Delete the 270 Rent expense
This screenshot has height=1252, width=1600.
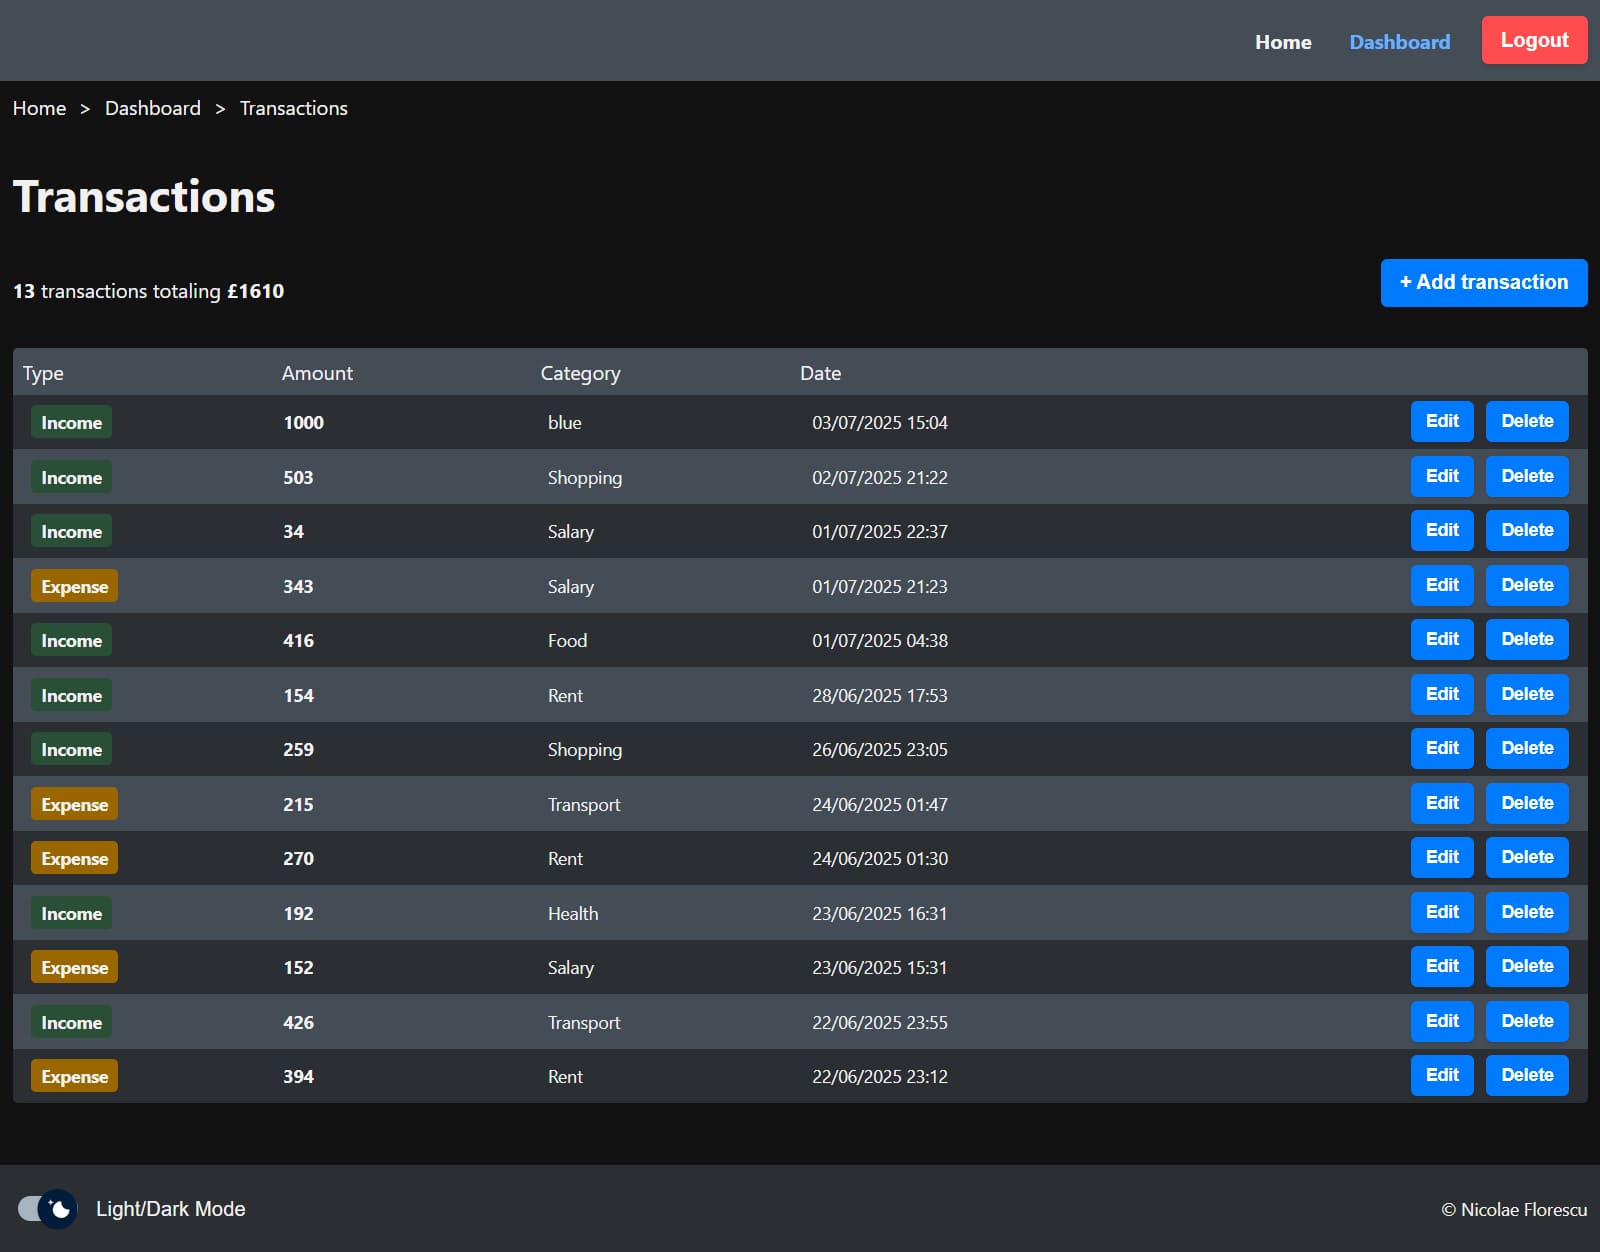pos(1526,857)
